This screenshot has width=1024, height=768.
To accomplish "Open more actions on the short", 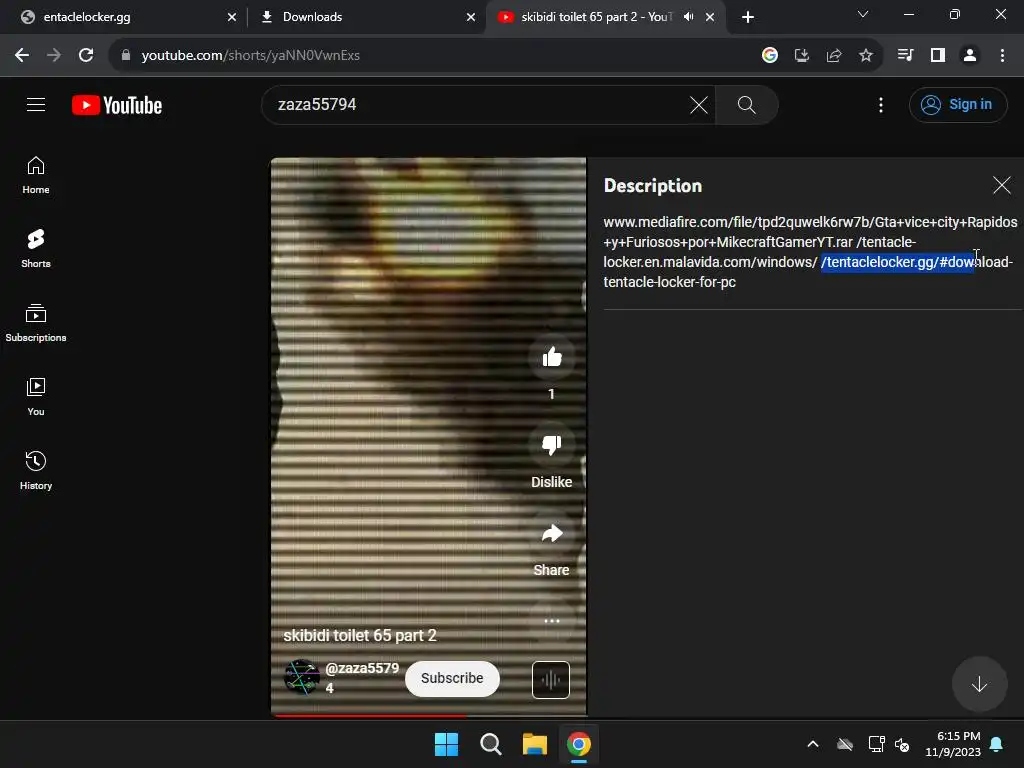I will point(552,621).
